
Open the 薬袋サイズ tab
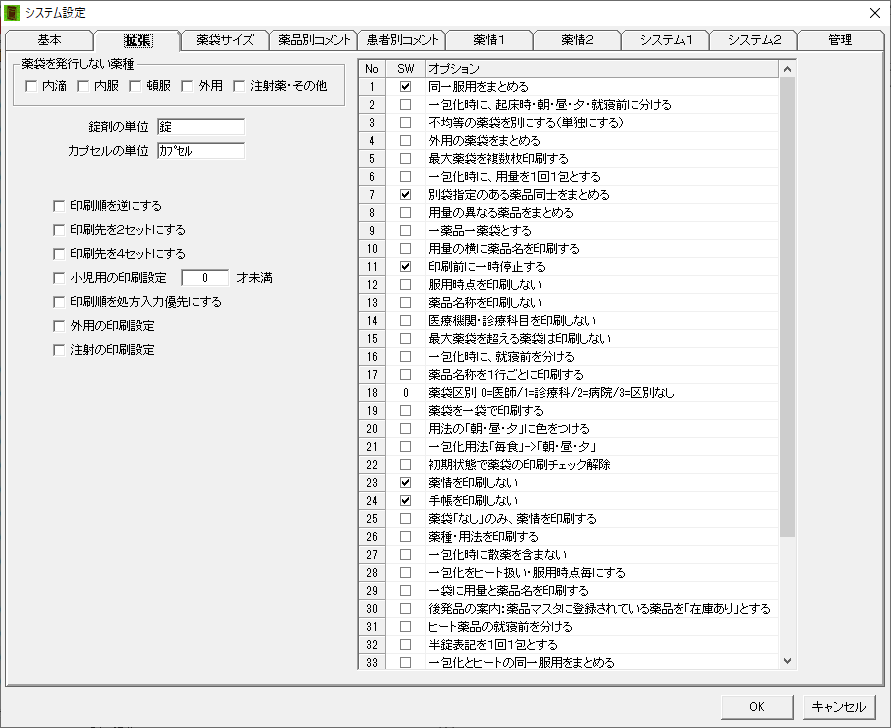(225, 40)
